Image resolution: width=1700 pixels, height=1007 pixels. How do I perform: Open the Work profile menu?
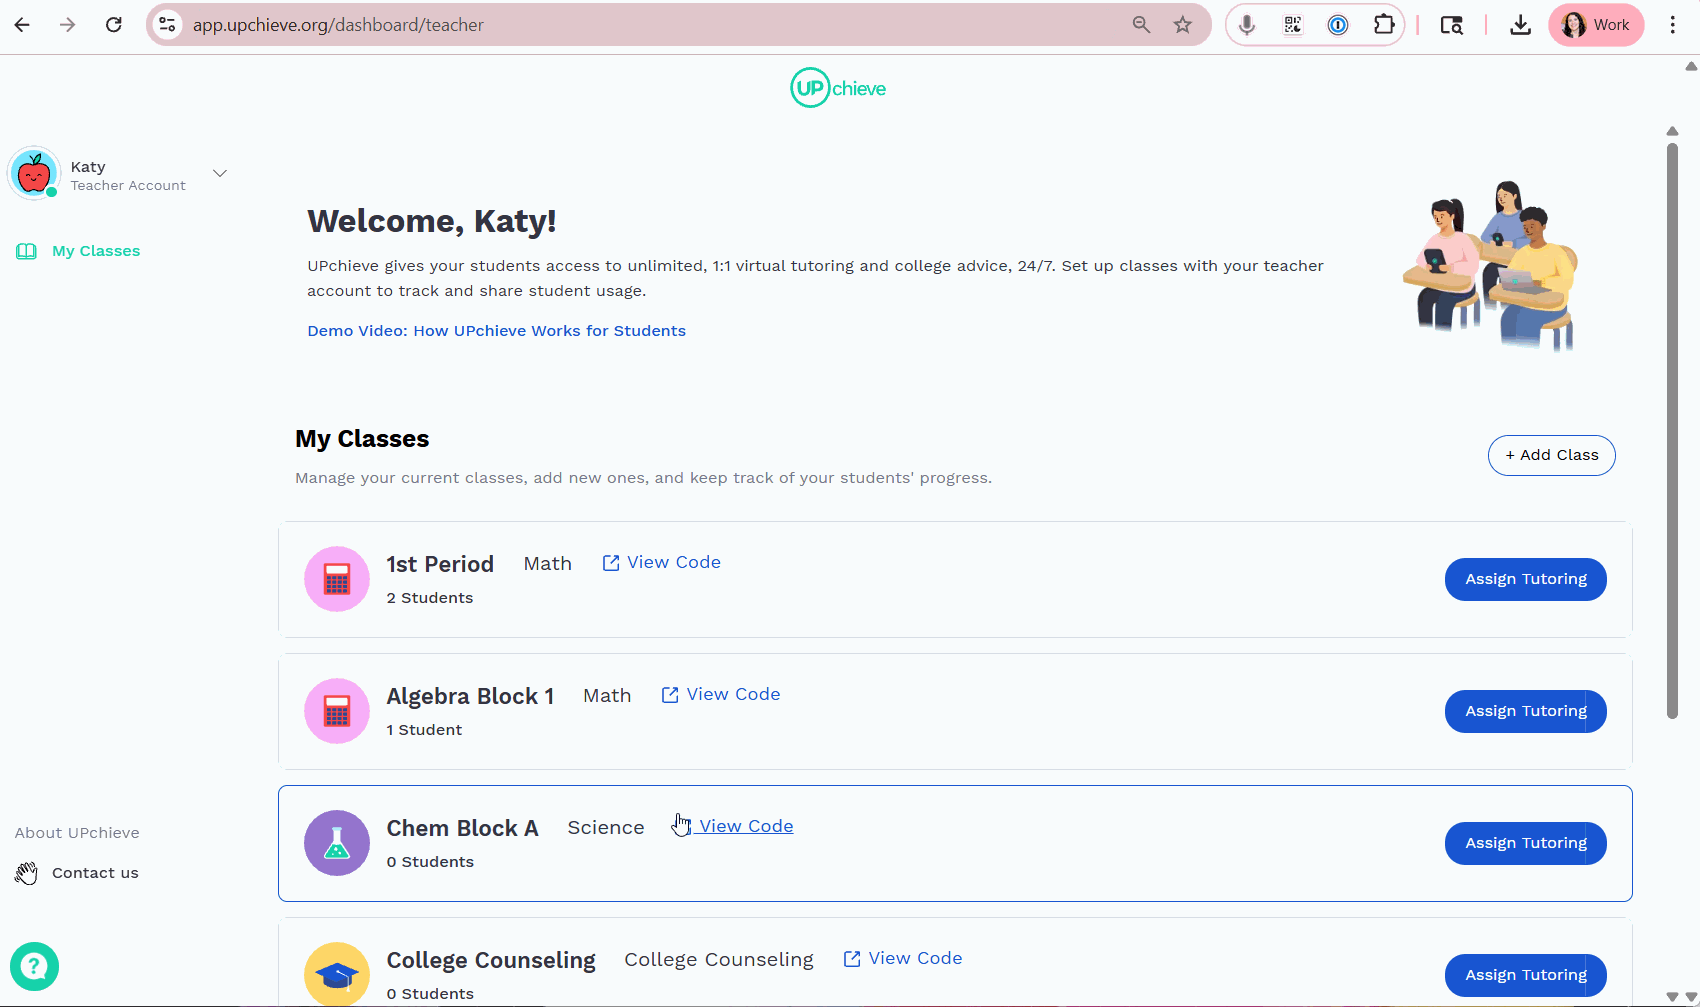[1596, 25]
